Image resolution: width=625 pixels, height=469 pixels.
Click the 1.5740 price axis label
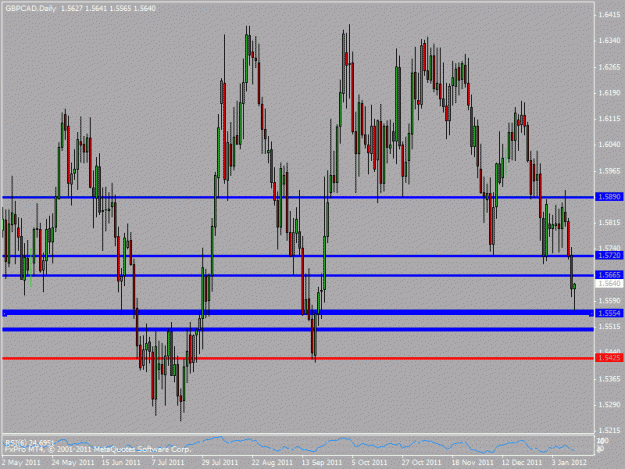click(609, 248)
